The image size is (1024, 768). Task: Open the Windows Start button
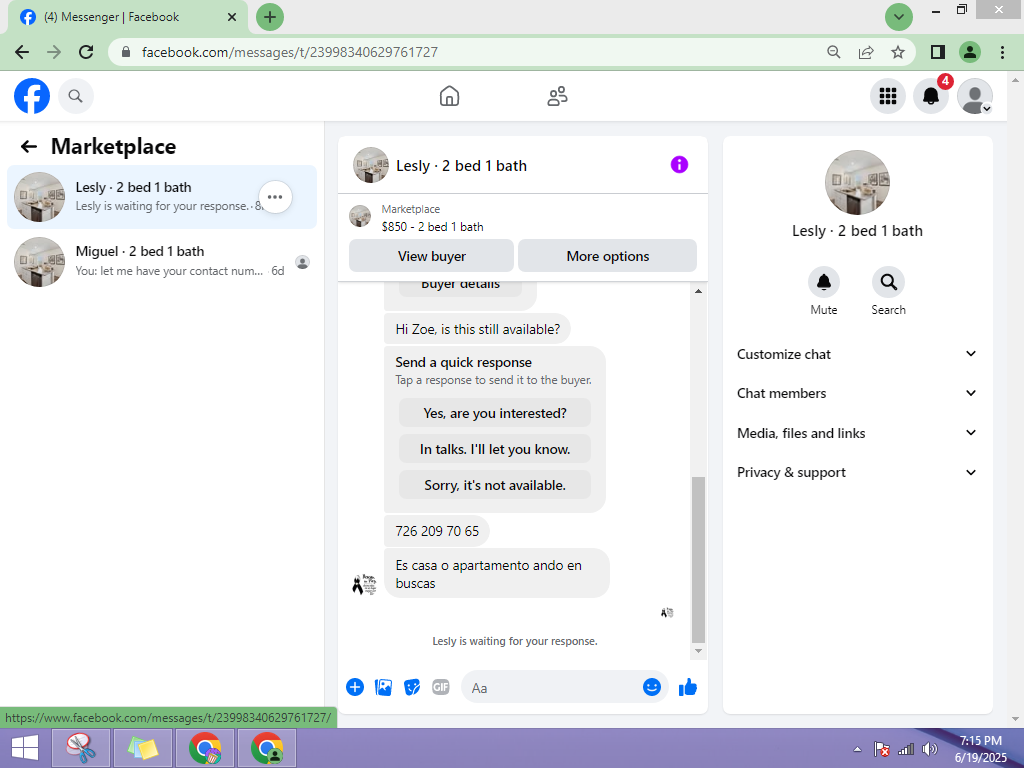[25, 748]
